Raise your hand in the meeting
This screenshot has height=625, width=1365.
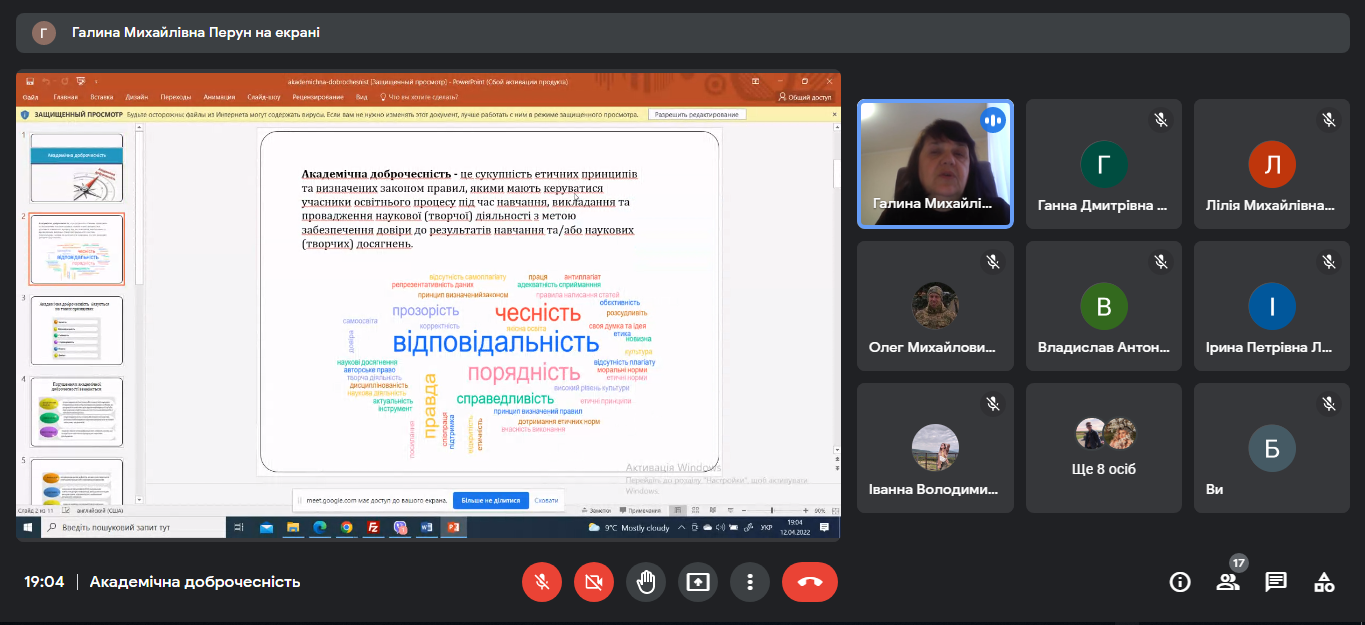pyautogui.click(x=646, y=582)
